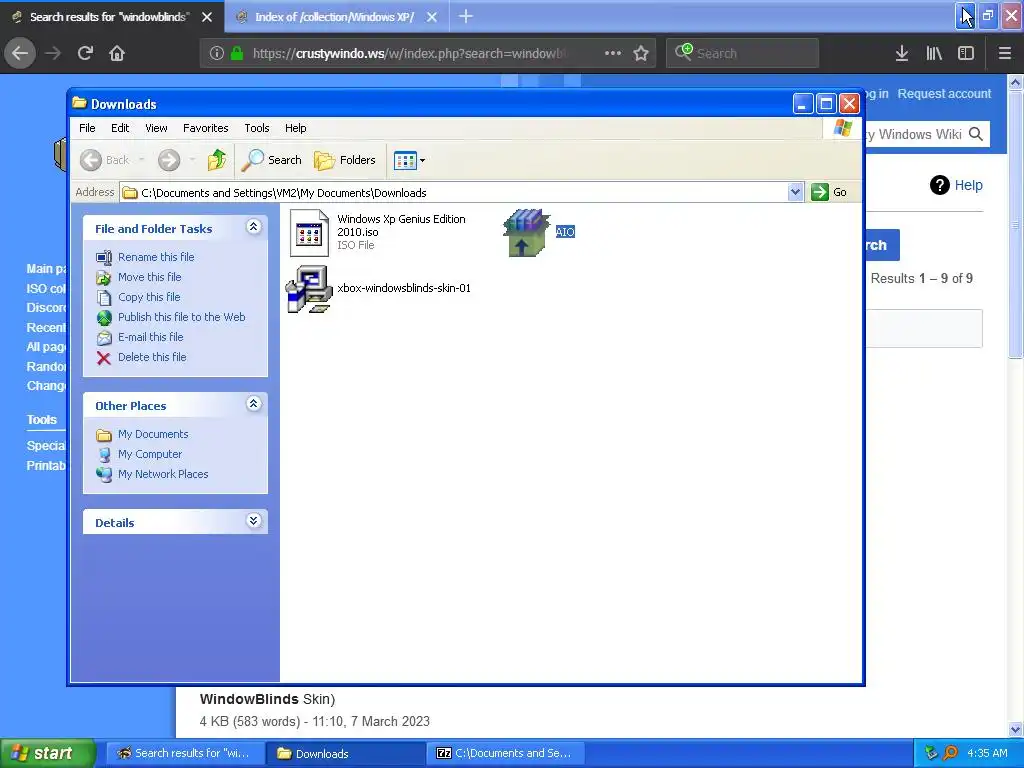The width and height of the screenshot is (1024, 768).
Task: Open My Documents in Other Places
Action: [153, 434]
